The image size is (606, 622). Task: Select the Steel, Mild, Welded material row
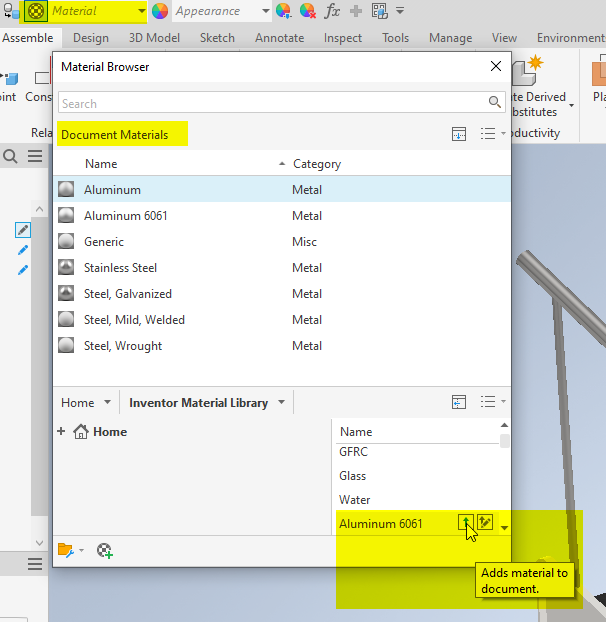click(282, 320)
